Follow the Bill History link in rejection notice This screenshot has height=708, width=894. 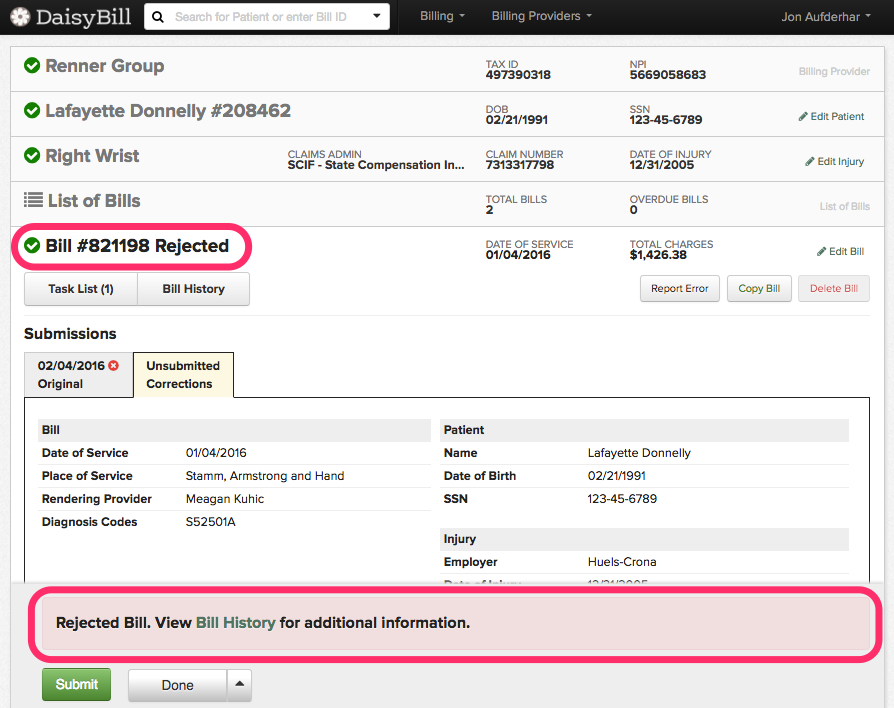(x=235, y=622)
